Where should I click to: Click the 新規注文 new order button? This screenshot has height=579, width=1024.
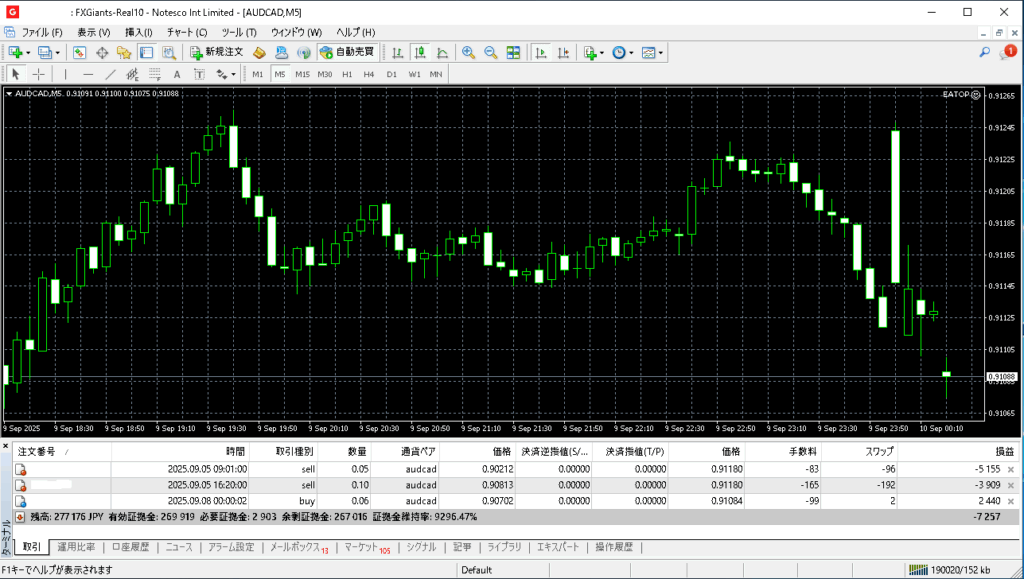click(x=216, y=52)
